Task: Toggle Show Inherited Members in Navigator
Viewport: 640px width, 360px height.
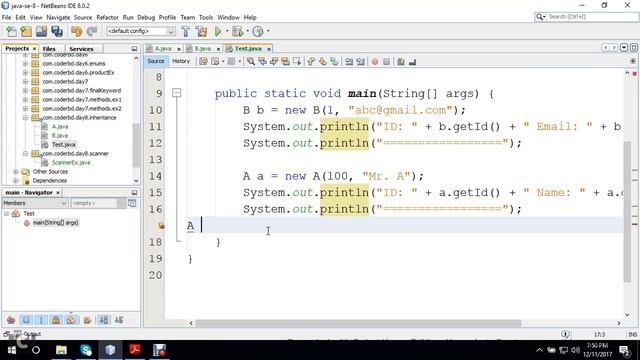Action: click(11, 320)
